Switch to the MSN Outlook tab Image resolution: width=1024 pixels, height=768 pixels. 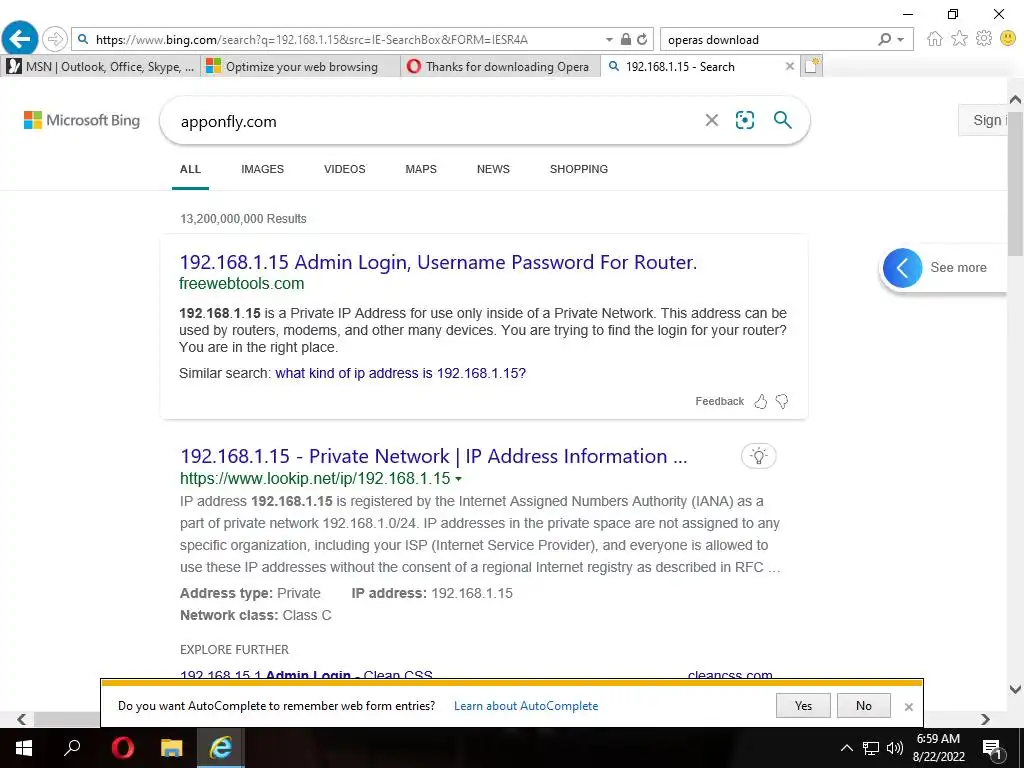[101, 66]
